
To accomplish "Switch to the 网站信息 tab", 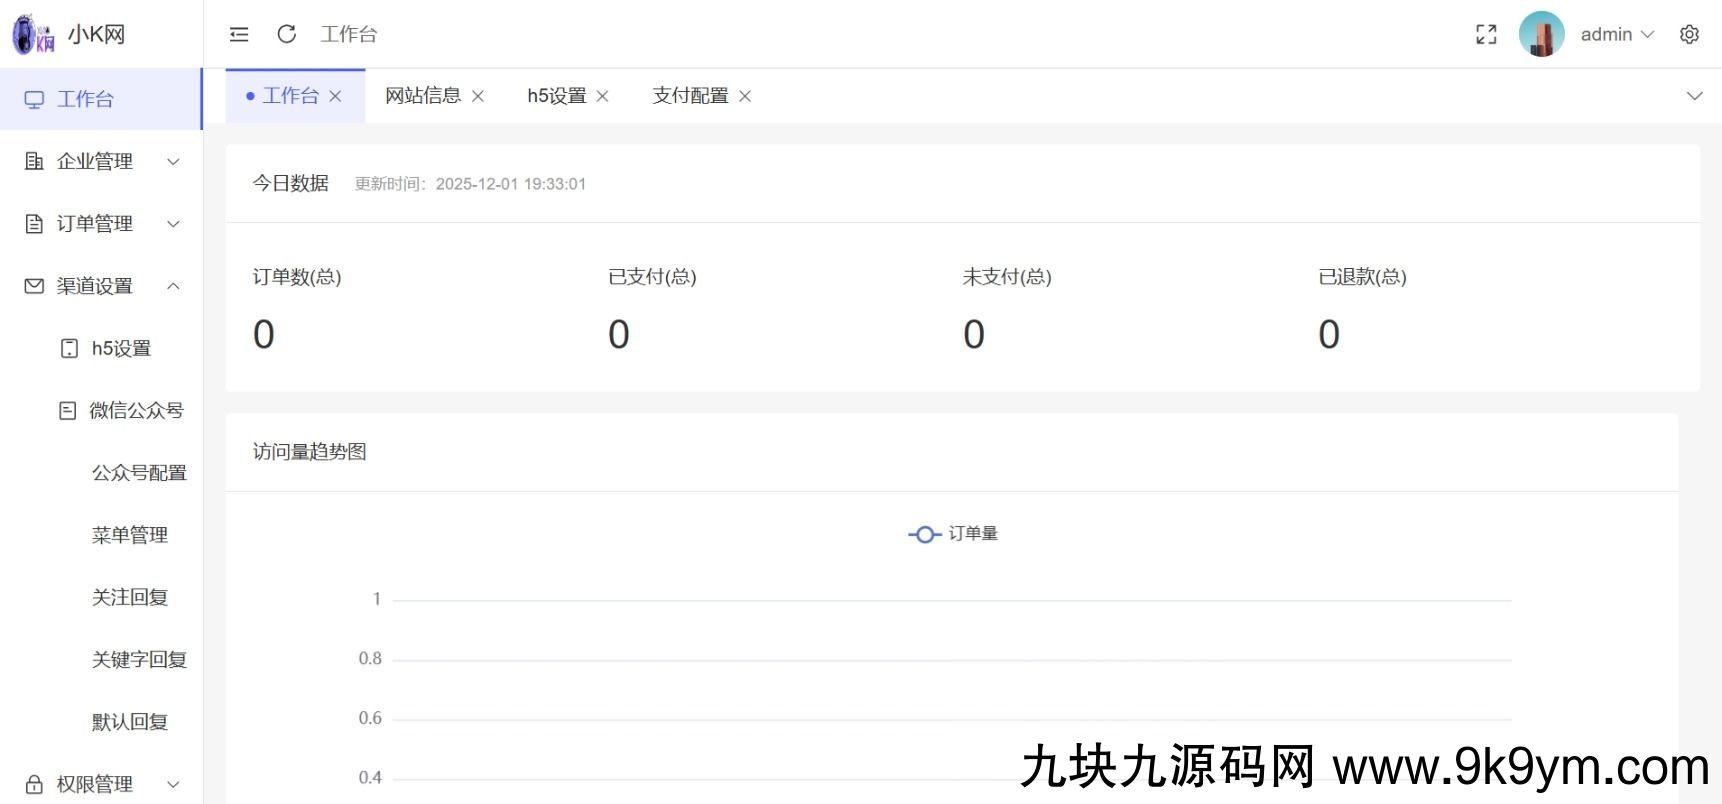I will (423, 96).
